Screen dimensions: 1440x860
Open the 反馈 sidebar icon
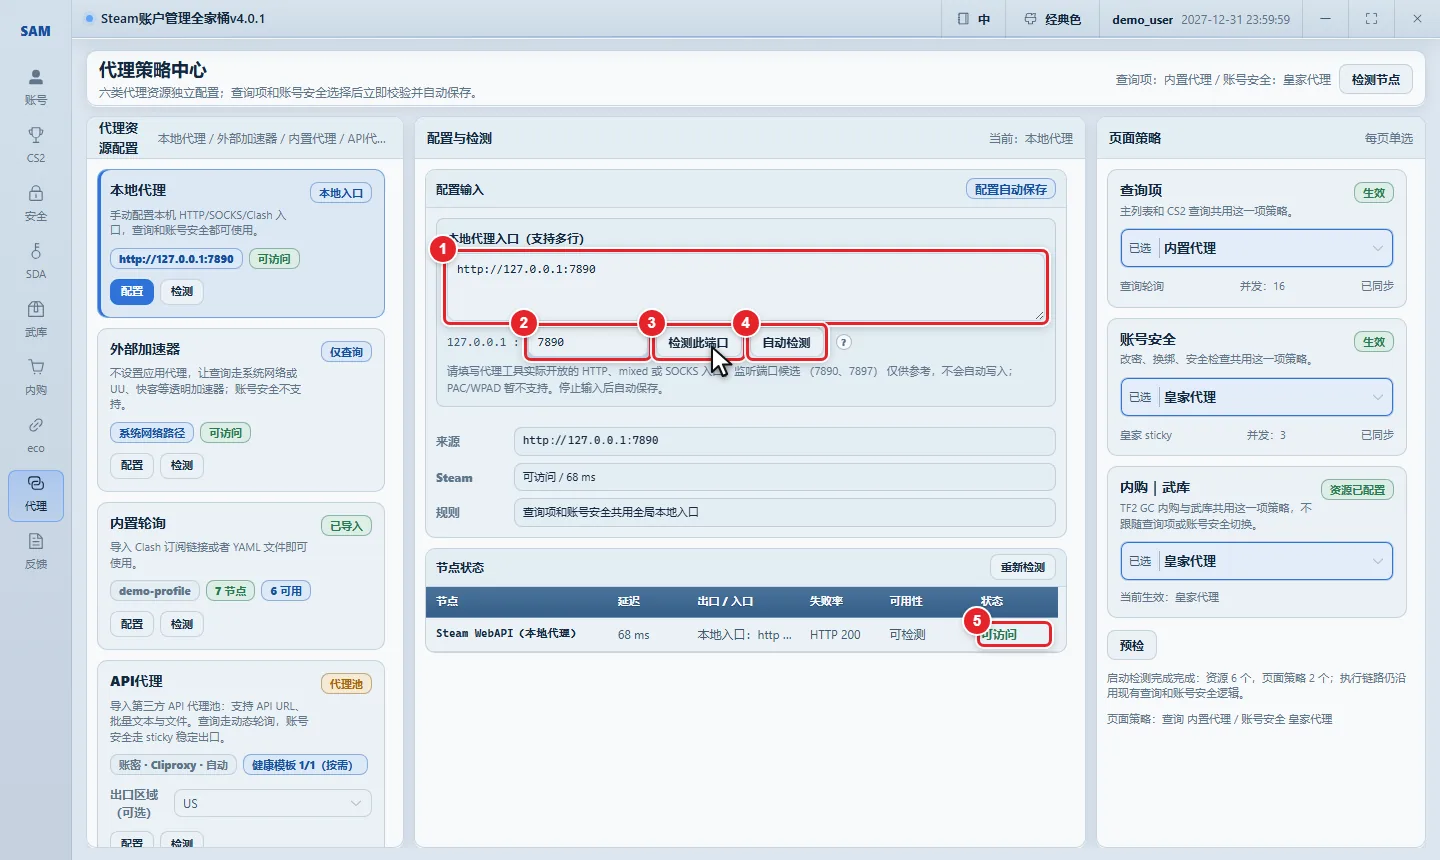(36, 551)
